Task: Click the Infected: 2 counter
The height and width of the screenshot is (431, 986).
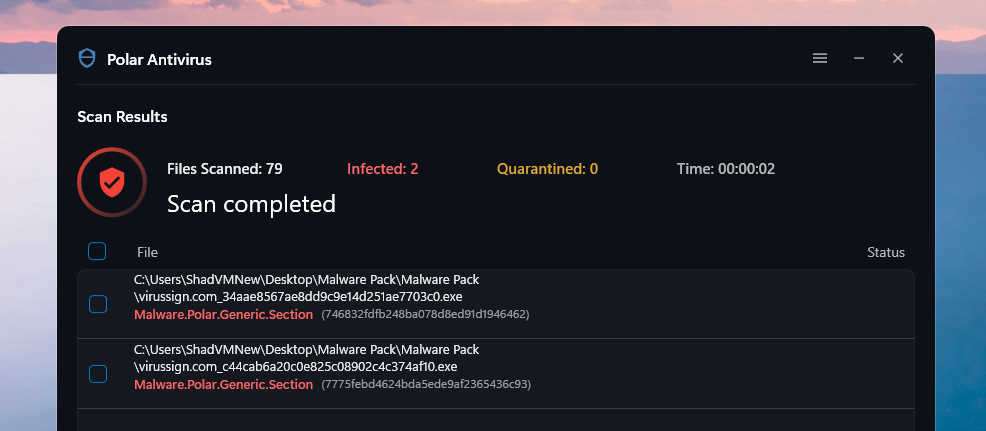Action: coord(382,169)
